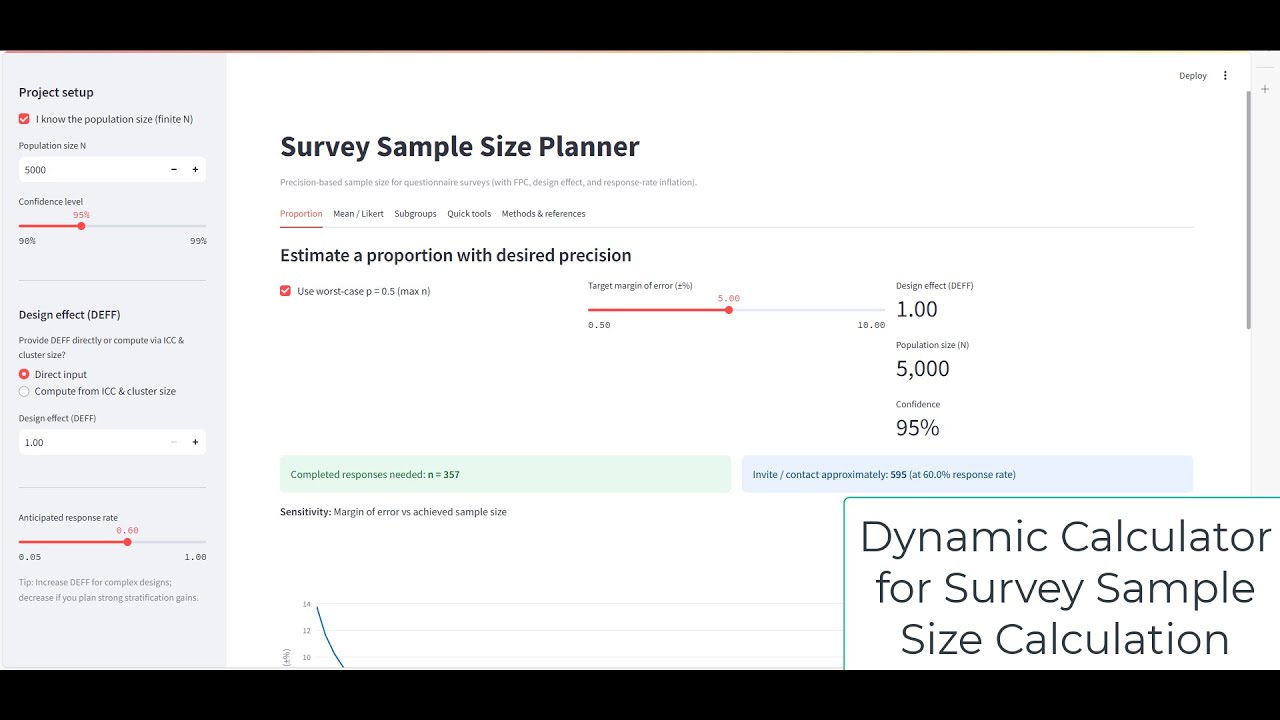
Task: Increase Design effect (DEFF) with plus
Action: coord(195,442)
